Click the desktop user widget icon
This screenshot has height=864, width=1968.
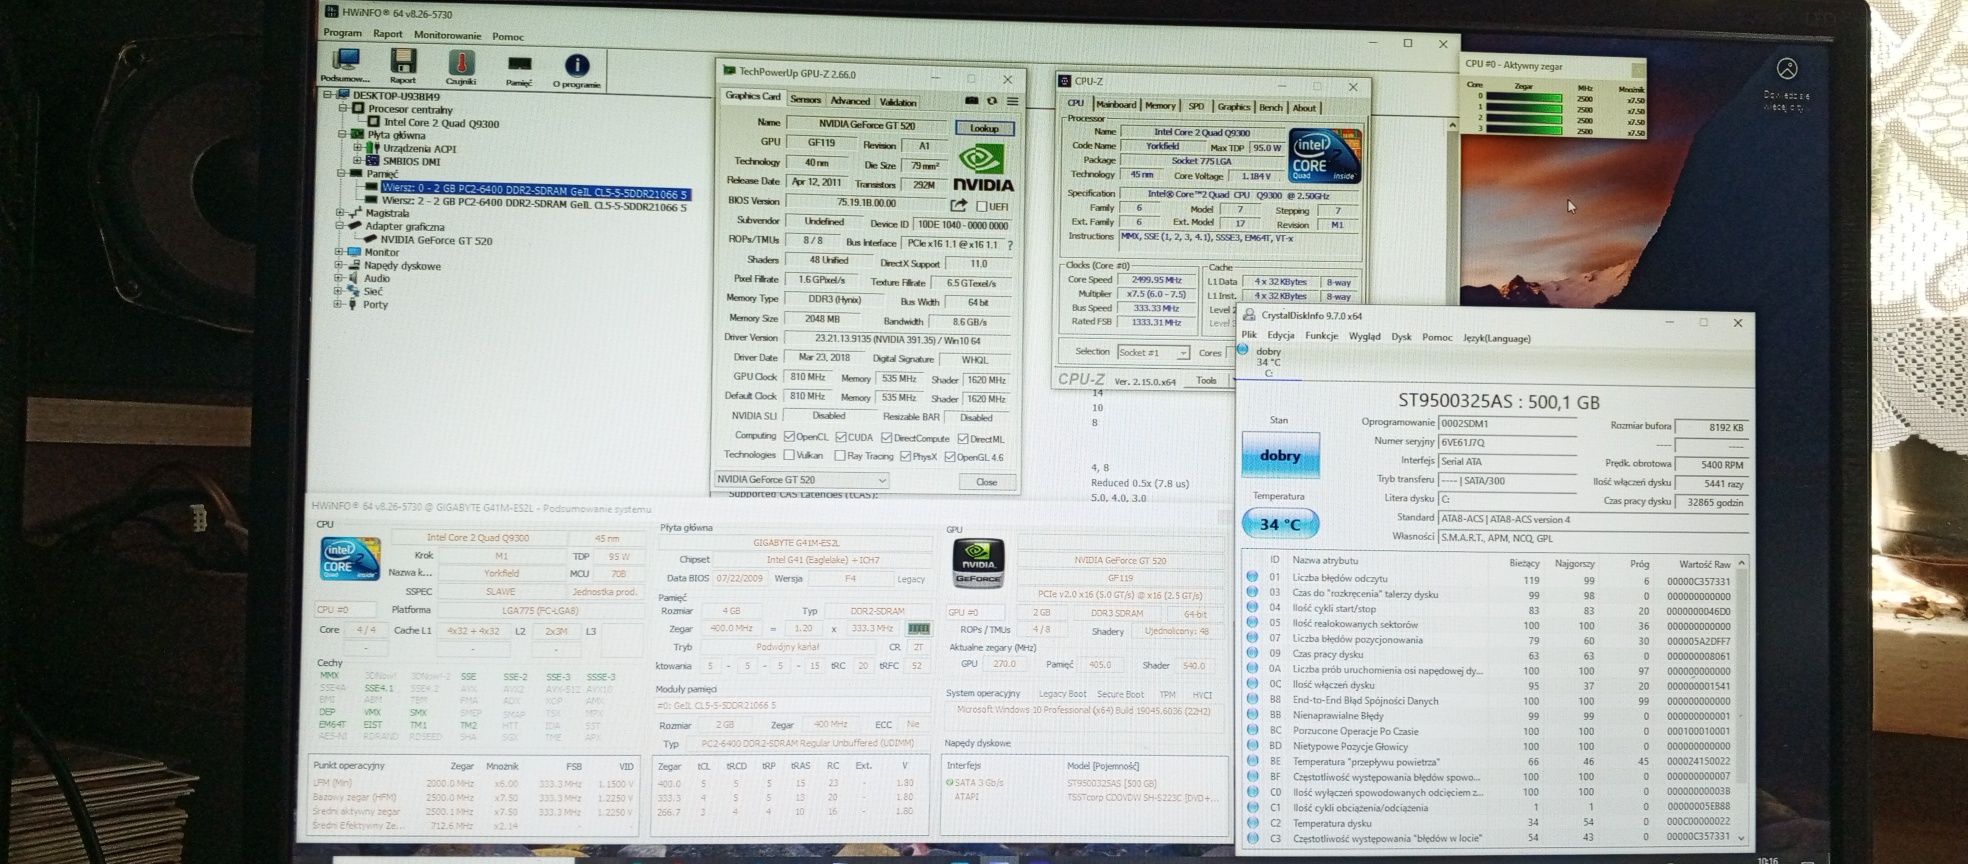coord(1787,68)
